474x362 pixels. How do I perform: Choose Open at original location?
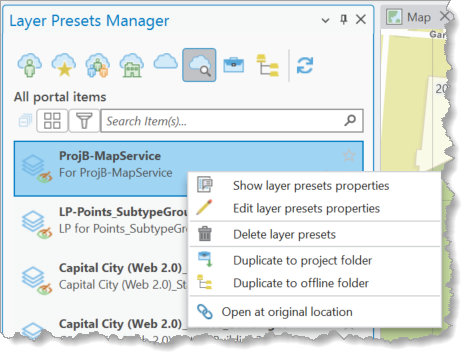[315, 312]
